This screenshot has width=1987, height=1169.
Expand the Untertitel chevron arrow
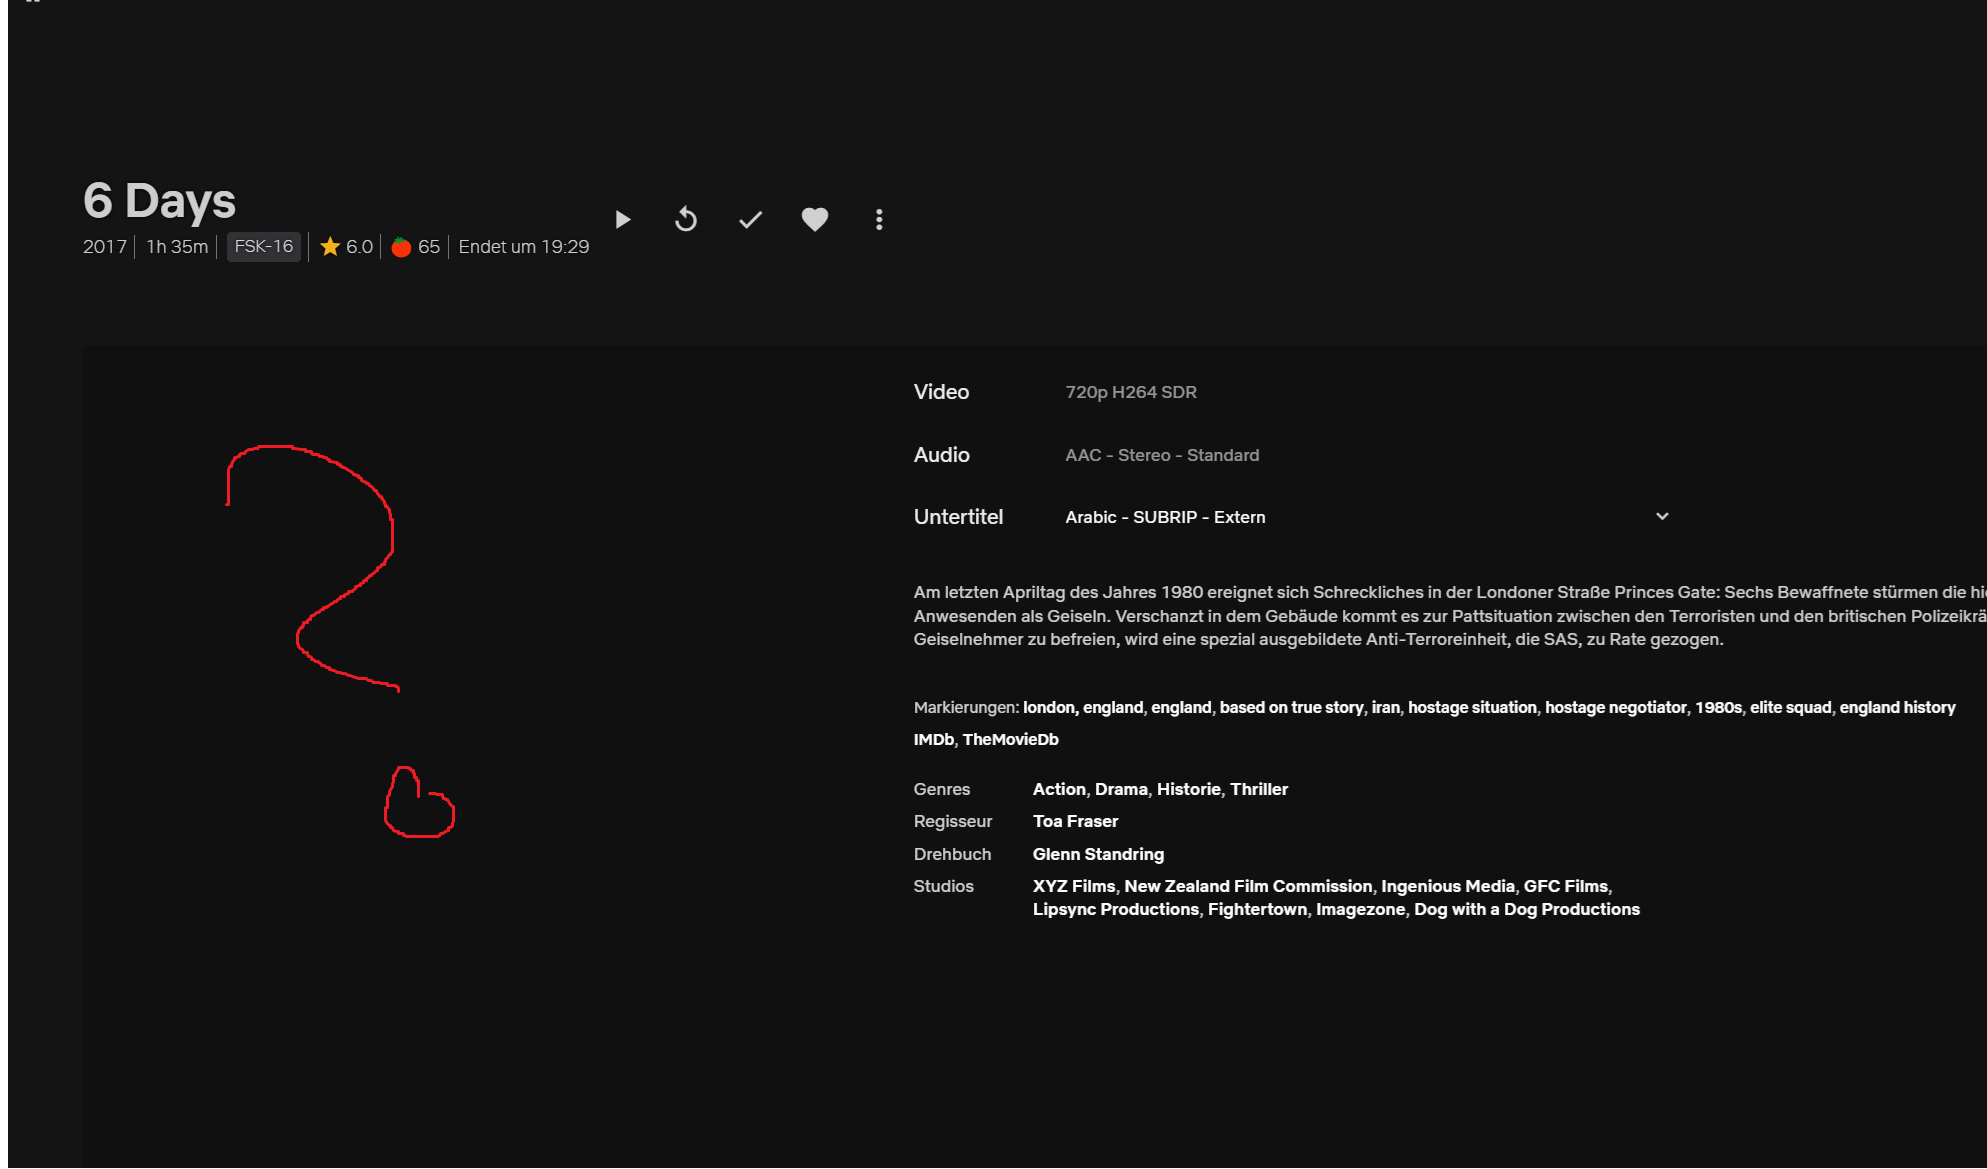point(1662,517)
